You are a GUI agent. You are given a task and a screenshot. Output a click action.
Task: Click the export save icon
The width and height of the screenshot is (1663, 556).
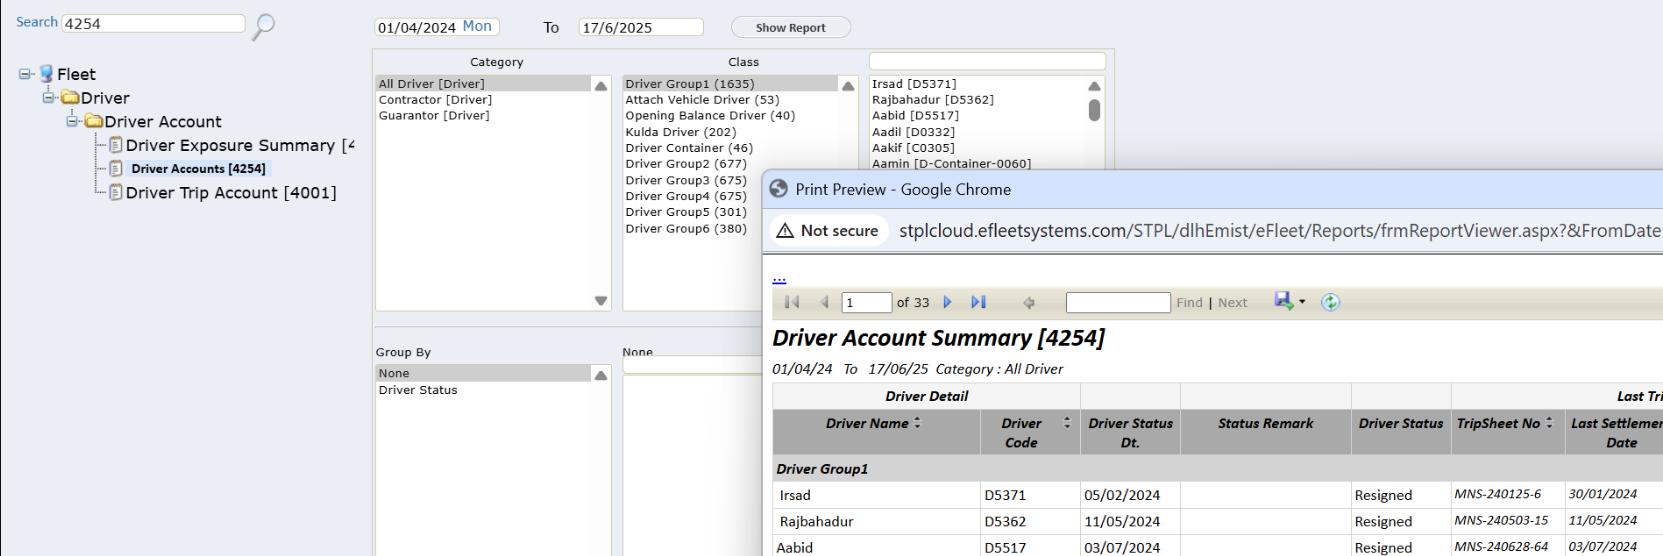(1283, 301)
